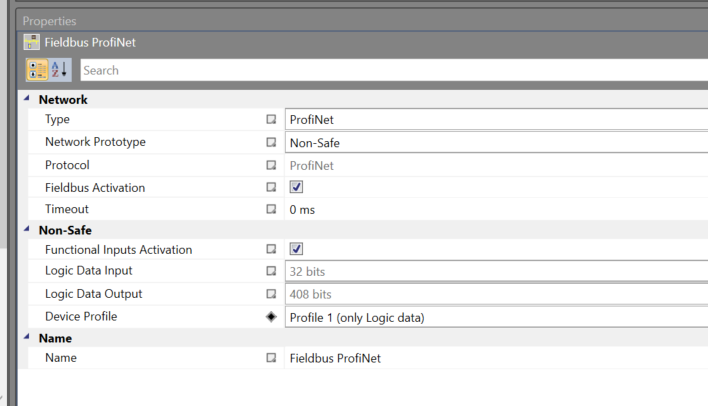
Task: Sort properties alphabetically with A-Z icon
Action: click(x=60, y=70)
